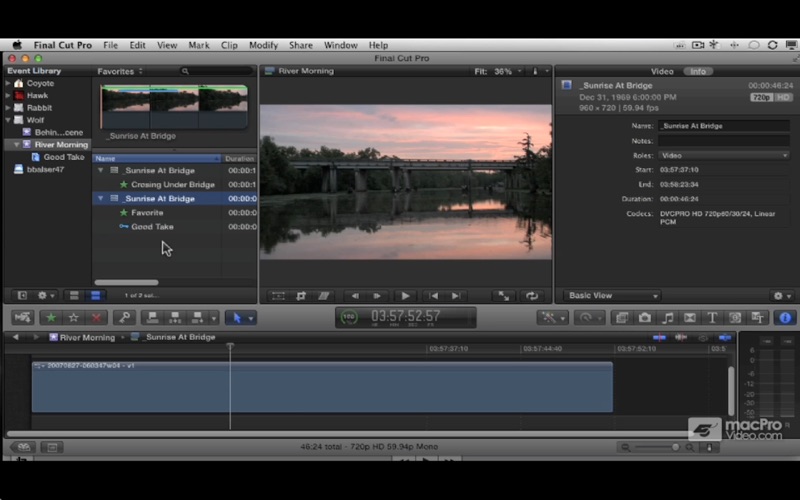
Task: Open Music and Sound browser note icon
Action: coord(667,317)
